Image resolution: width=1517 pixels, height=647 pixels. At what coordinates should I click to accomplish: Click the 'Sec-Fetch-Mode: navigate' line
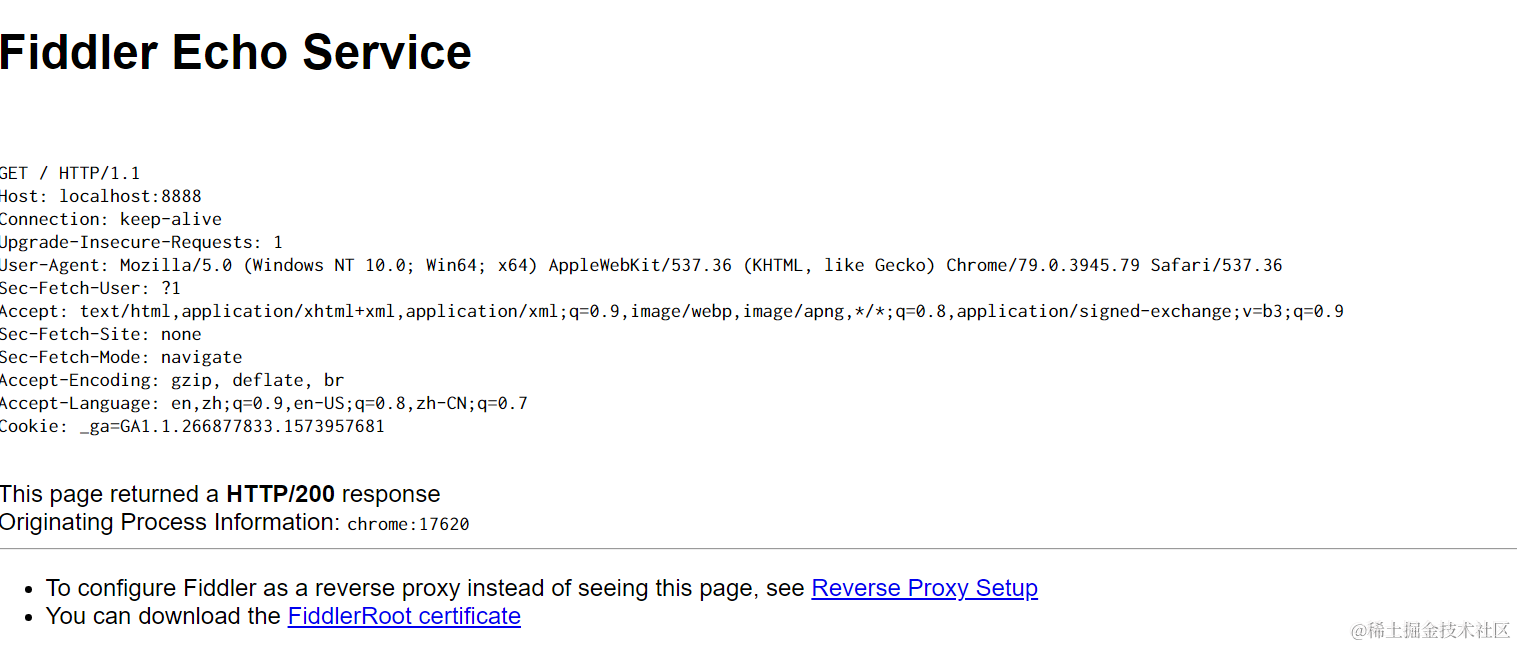121,357
